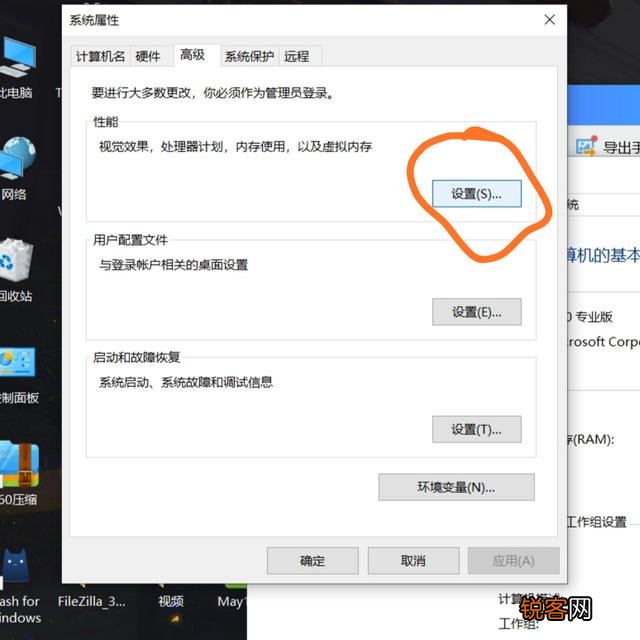Close the 系统属性 dialog
This screenshot has width=640, height=640.
549,20
